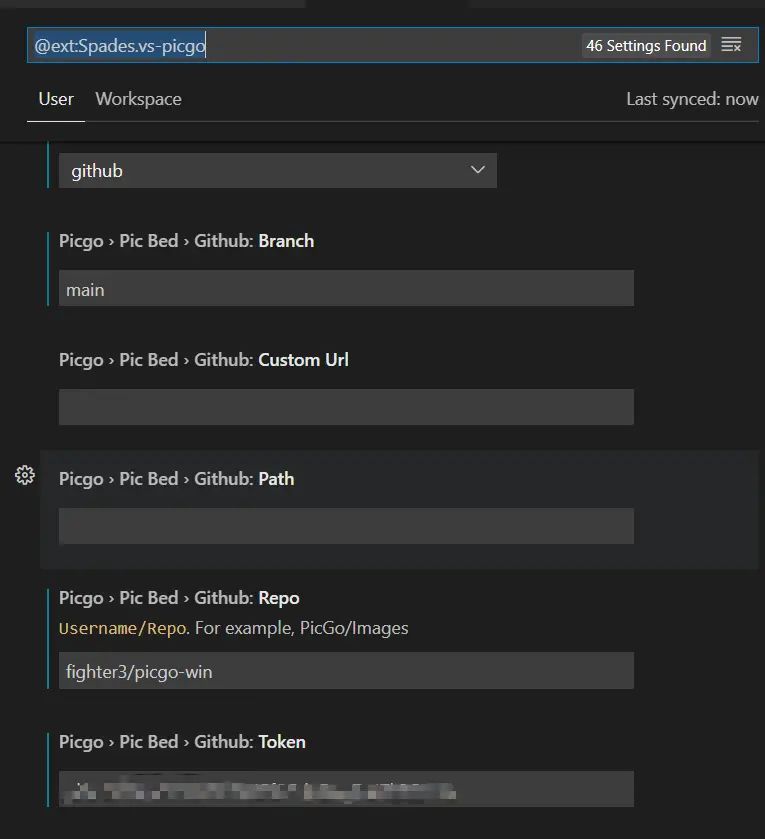Screen dimensions: 765x839
Task: Click the Last synced: now link
Action: [692, 99]
